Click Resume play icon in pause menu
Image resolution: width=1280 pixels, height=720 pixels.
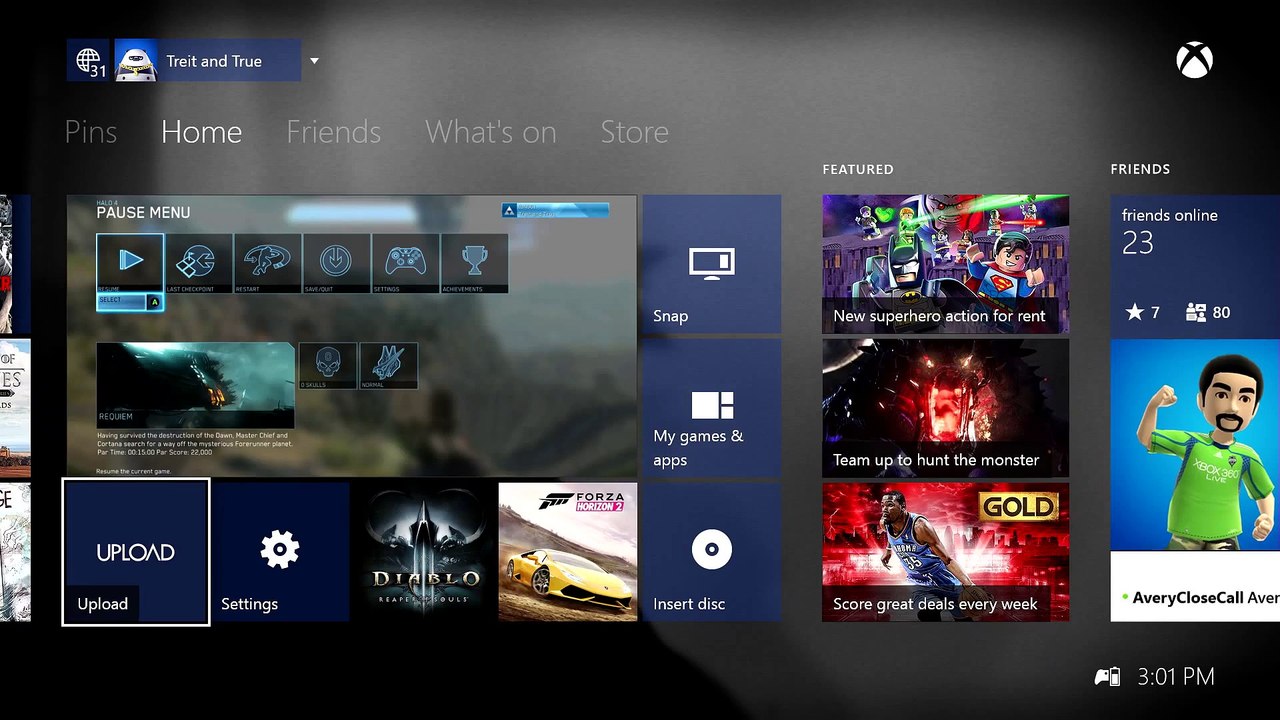point(130,263)
